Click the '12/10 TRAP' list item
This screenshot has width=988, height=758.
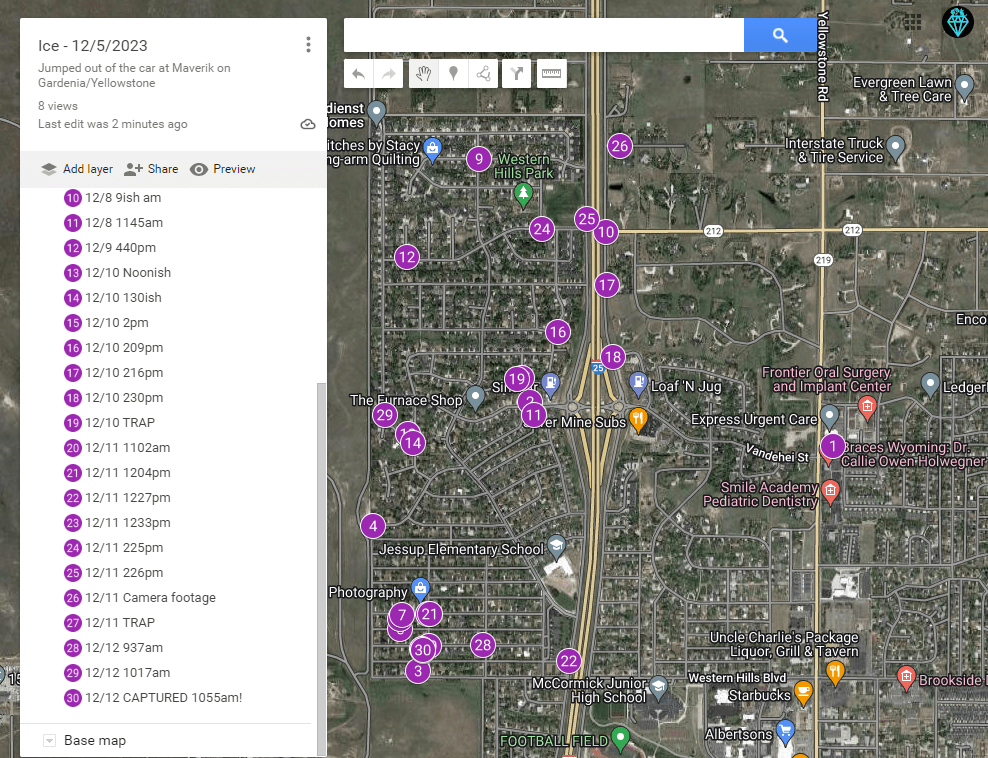(120, 423)
